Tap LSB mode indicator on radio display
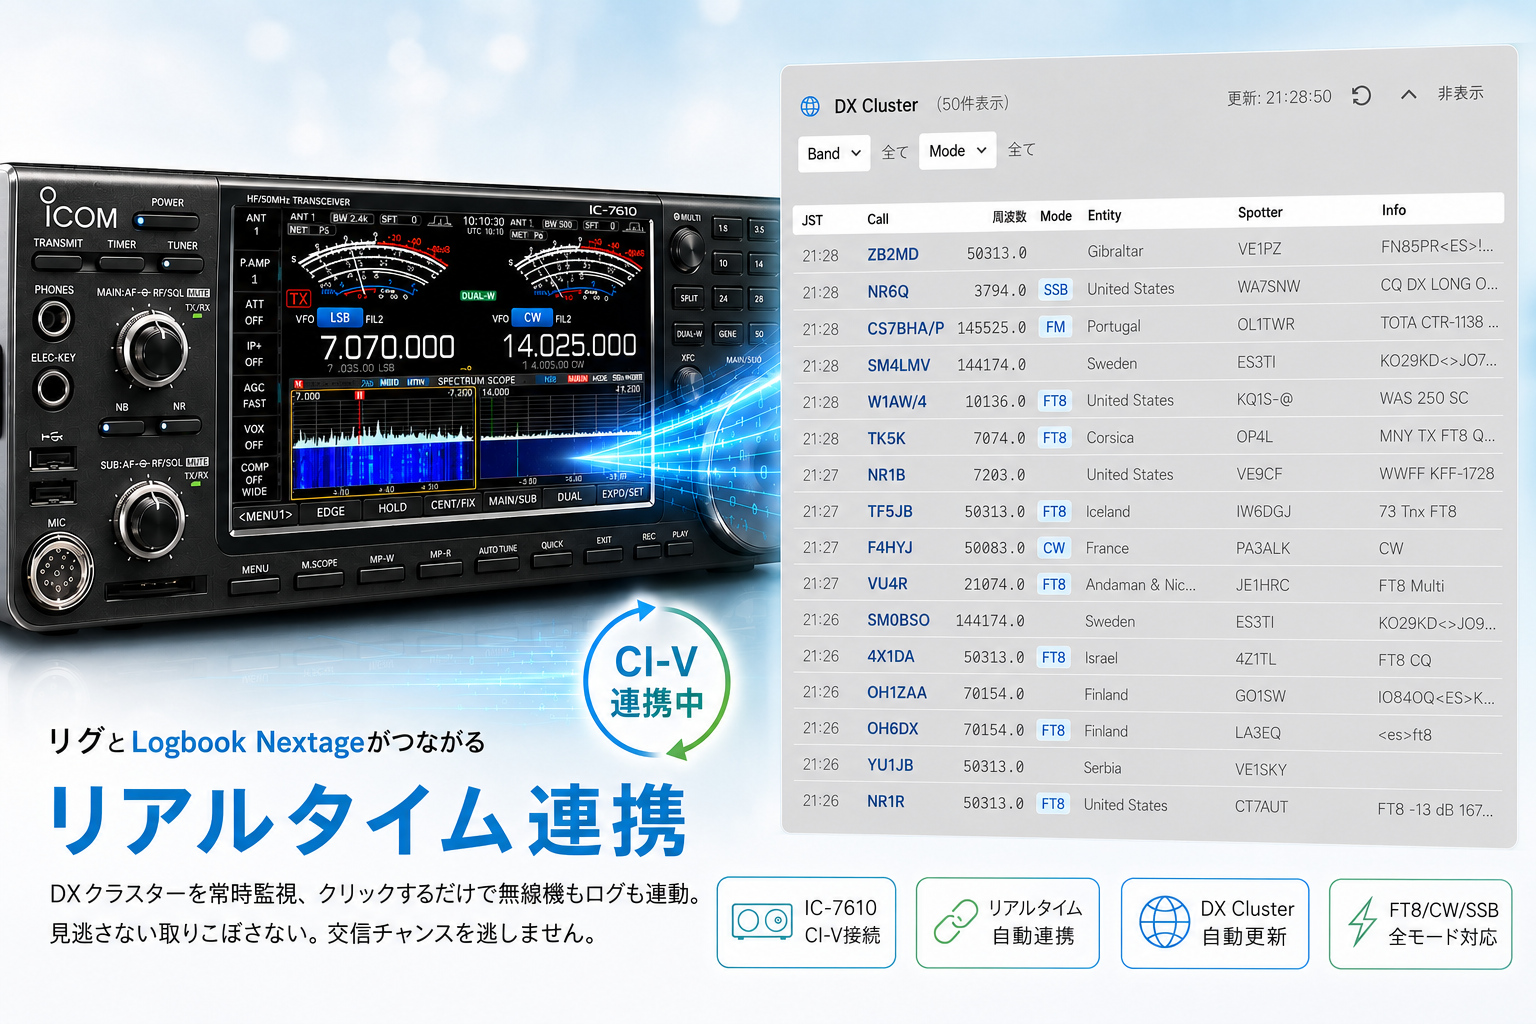Viewport: 1536px width, 1024px height. click(x=340, y=318)
